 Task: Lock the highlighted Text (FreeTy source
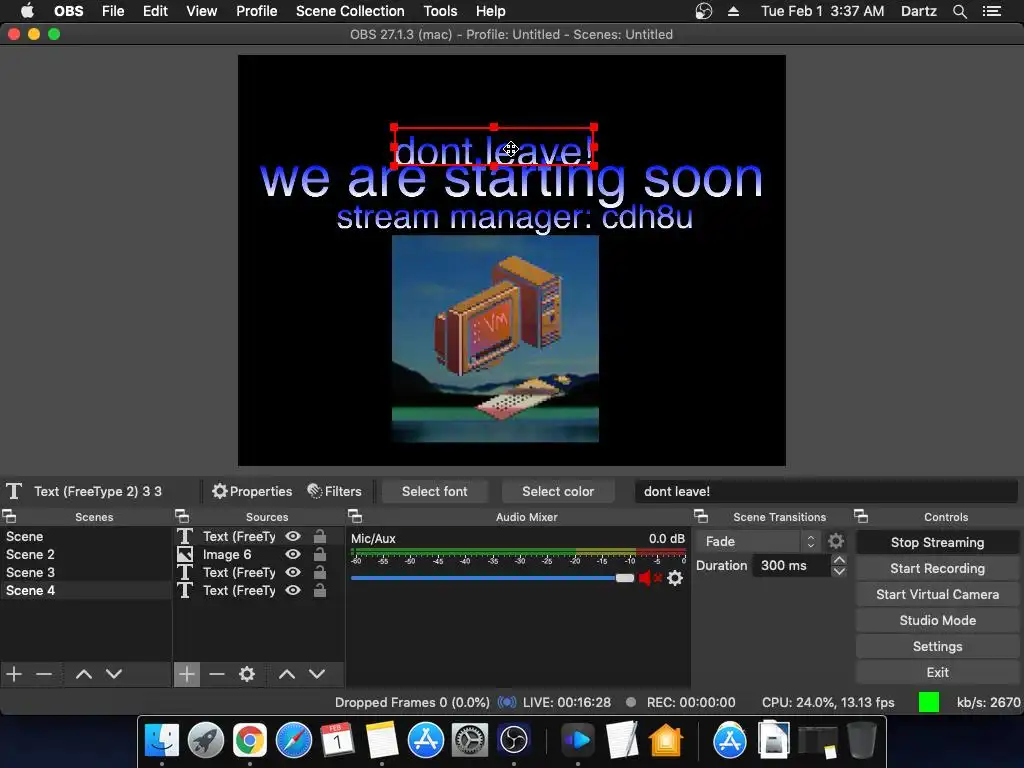point(320,536)
